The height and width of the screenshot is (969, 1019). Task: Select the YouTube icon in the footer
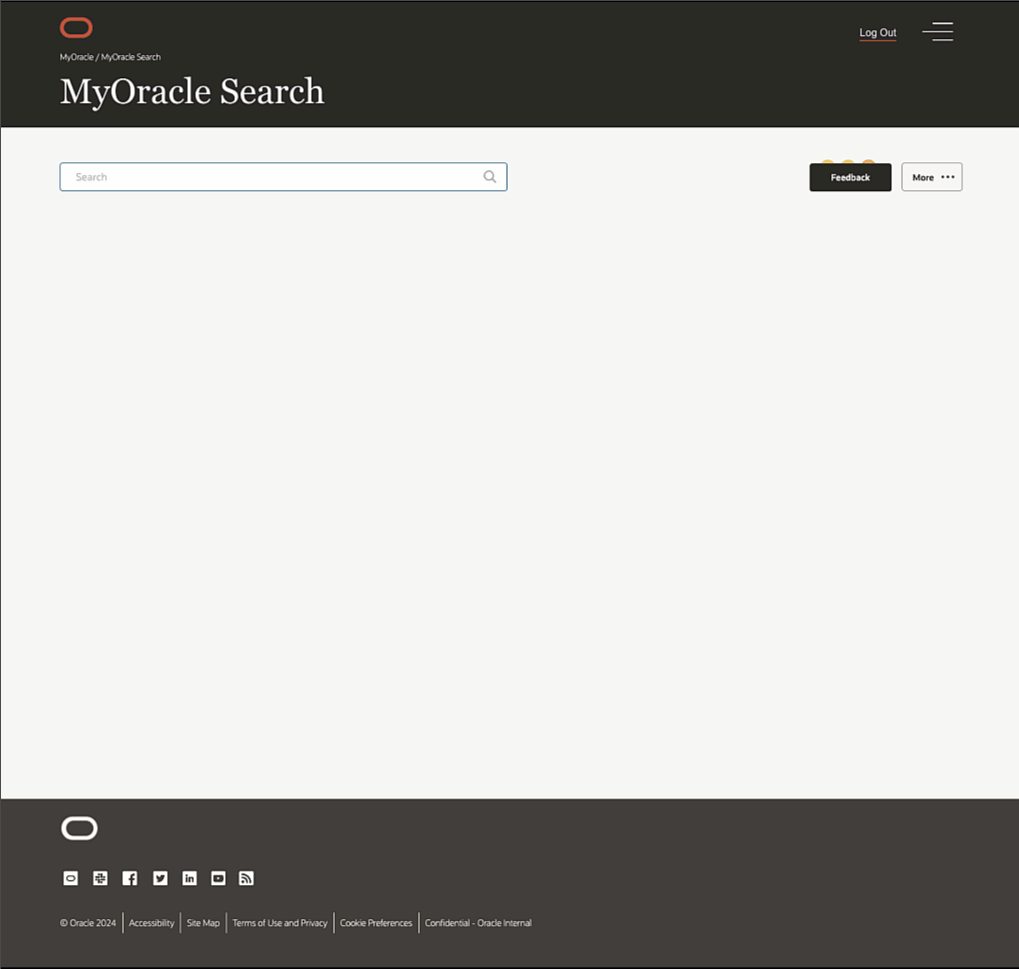(x=217, y=878)
